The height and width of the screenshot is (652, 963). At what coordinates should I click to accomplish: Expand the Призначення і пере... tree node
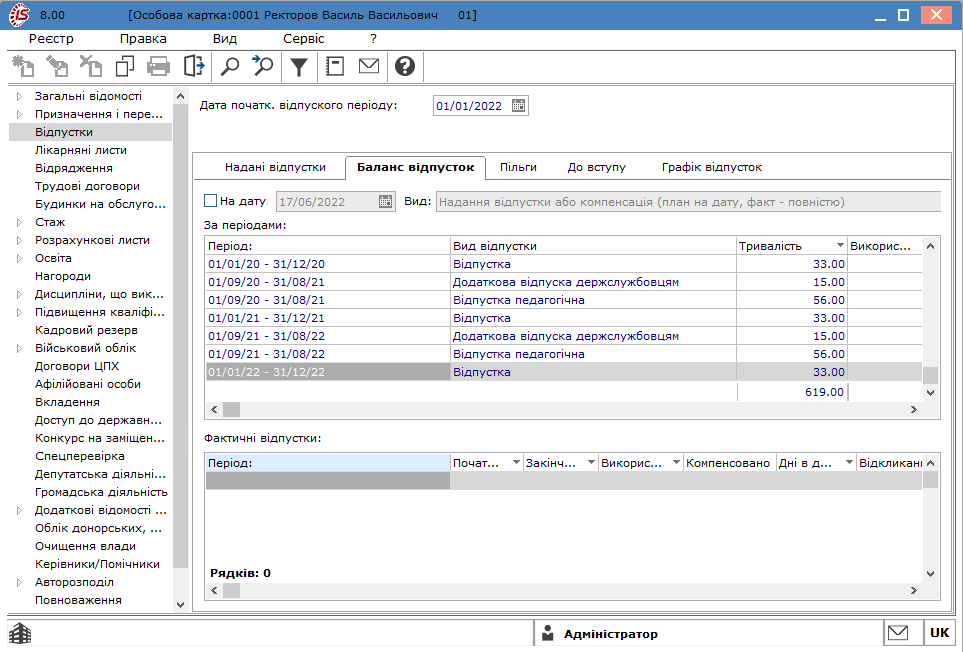point(20,114)
